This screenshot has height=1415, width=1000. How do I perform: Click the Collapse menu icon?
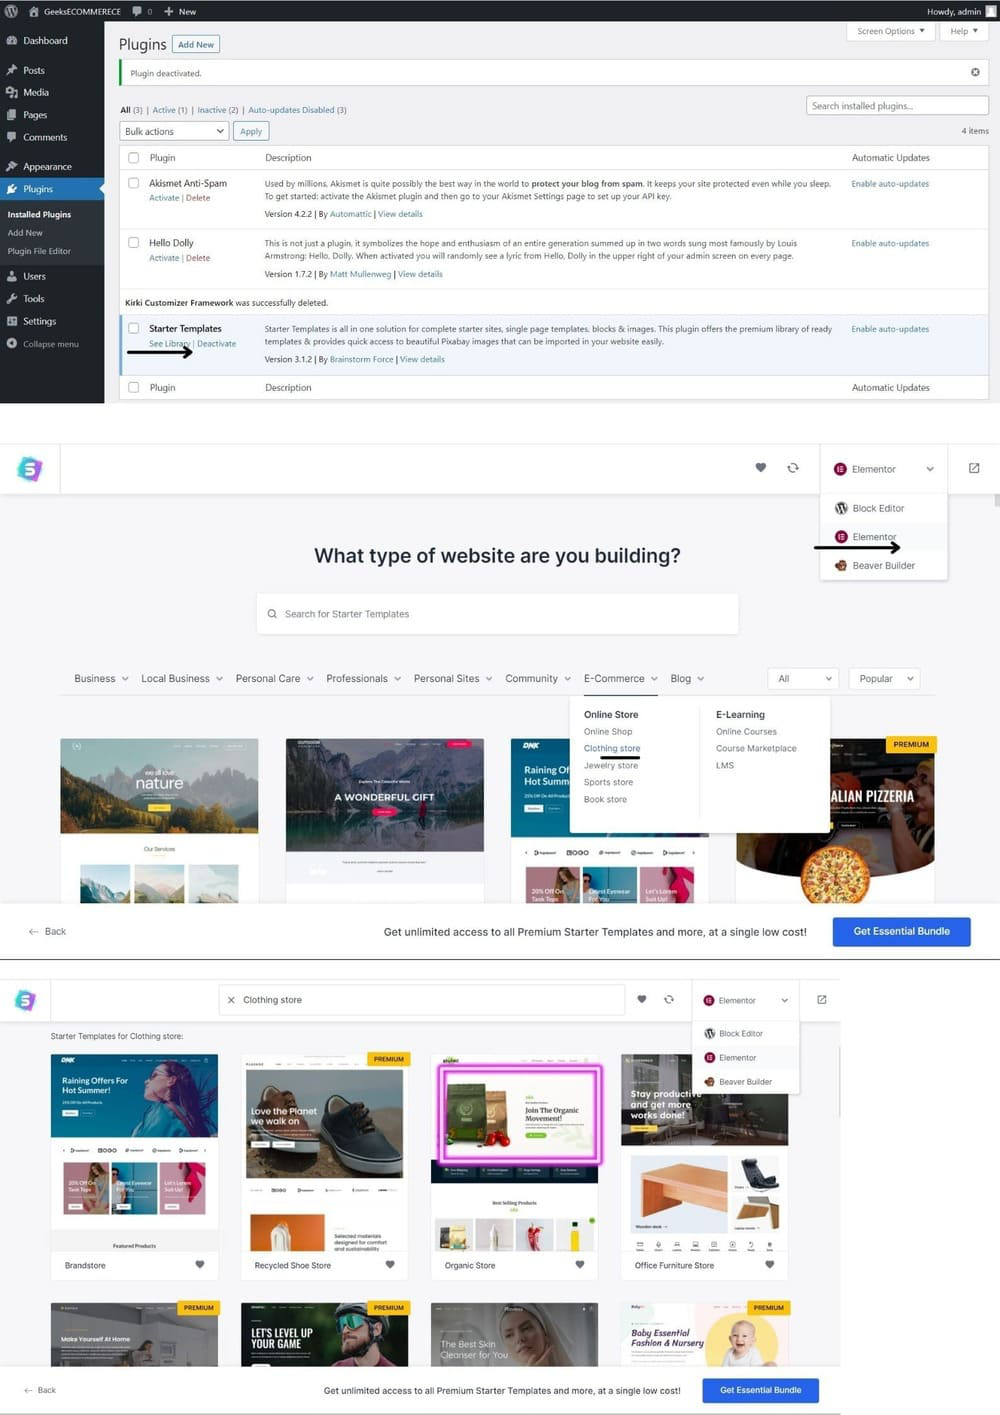pos(12,343)
